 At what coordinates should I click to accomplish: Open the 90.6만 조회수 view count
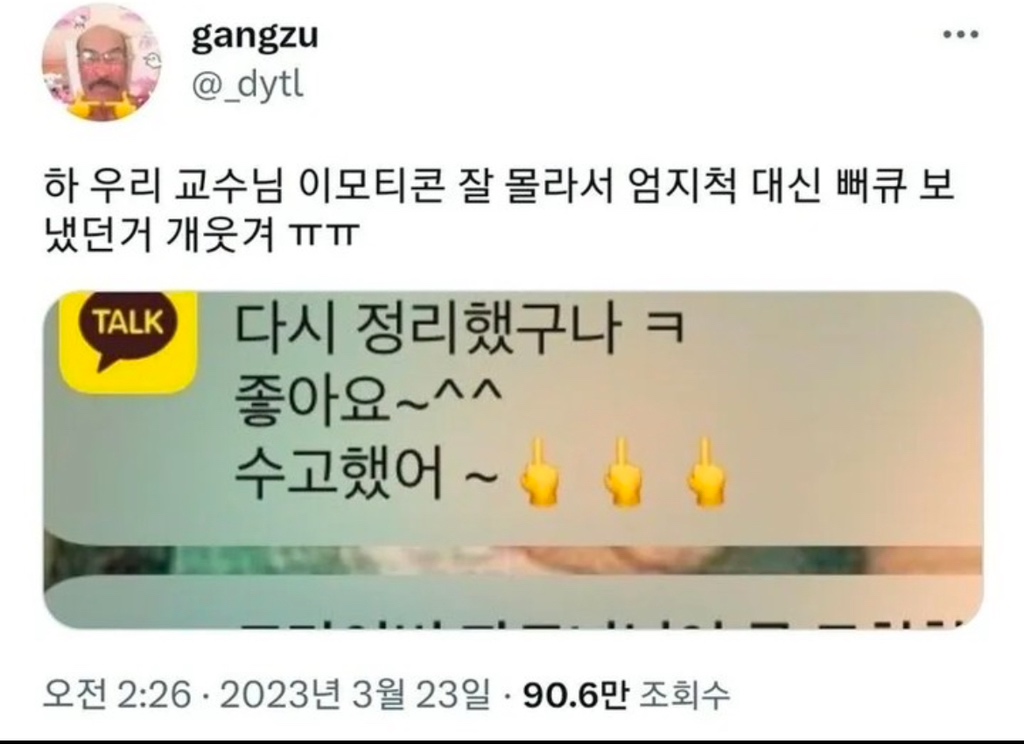(626, 694)
